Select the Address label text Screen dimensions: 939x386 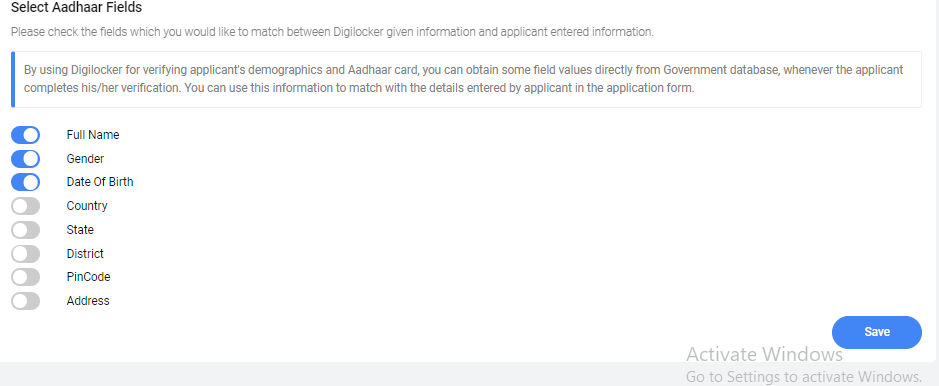tap(88, 301)
